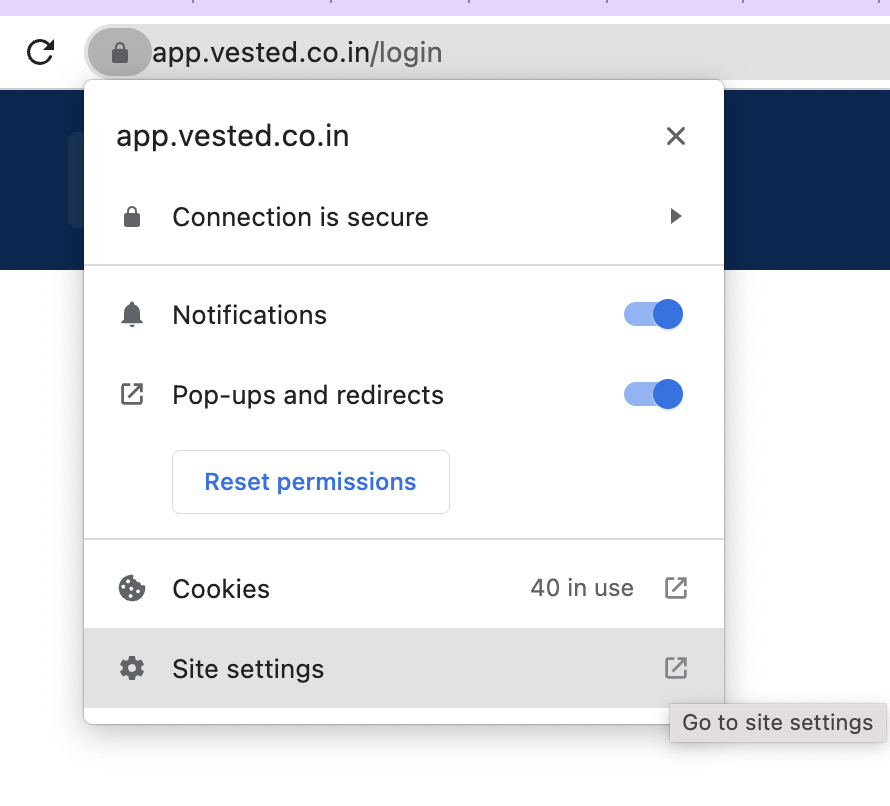Image resolution: width=890 pixels, height=806 pixels.
Task: Click the URL text in the address bar
Action: tap(297, 52)
